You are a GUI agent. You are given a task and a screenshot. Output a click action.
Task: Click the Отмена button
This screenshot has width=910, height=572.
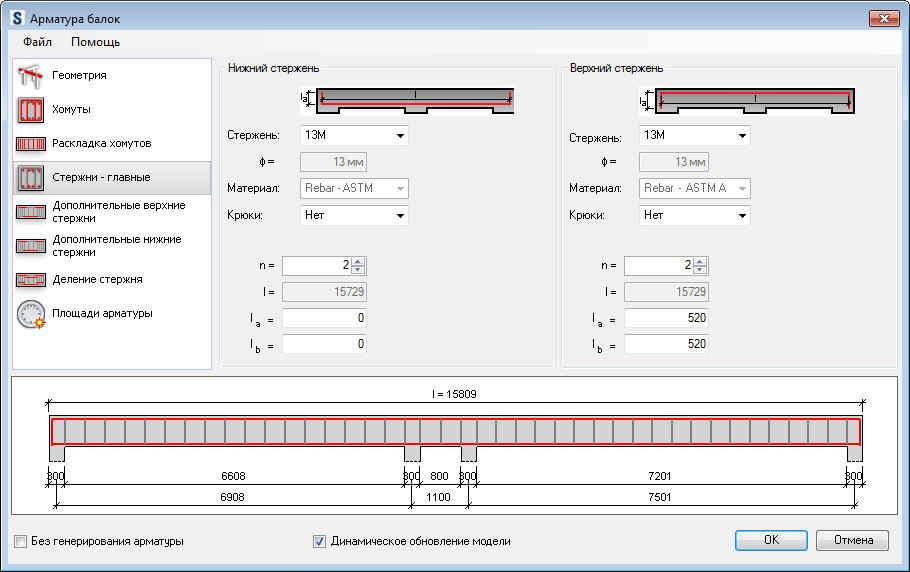point(853,540)
